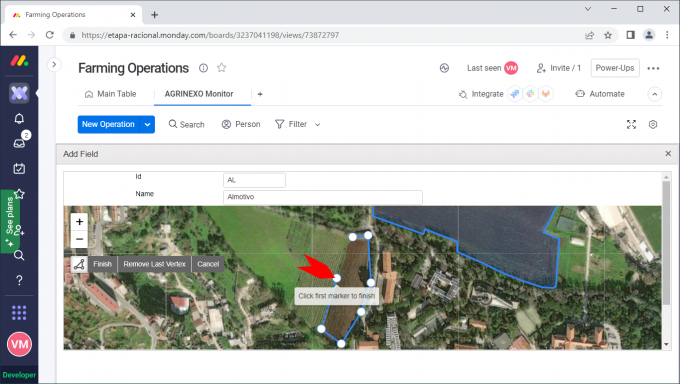Star the Farming Operations board
This screenshot has height=384, width=680.
pyautogui.click(x=222, y=68)
